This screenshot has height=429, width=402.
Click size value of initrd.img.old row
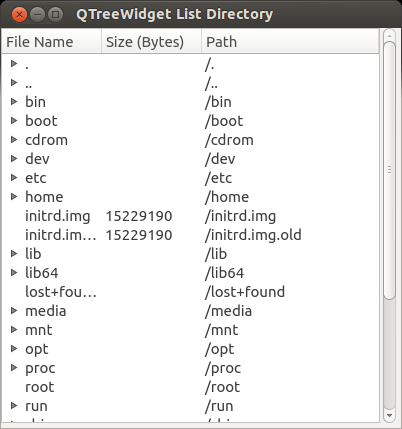click(139, 235)
